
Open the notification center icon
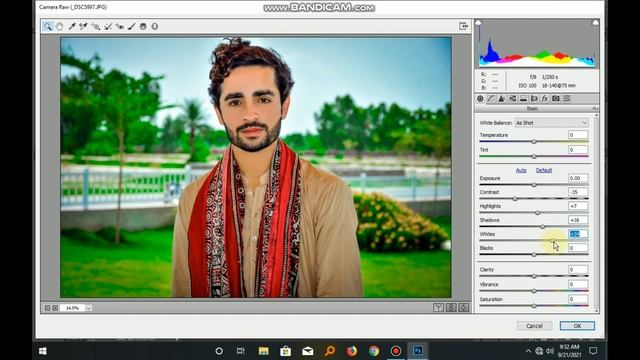tap(593, 351)
